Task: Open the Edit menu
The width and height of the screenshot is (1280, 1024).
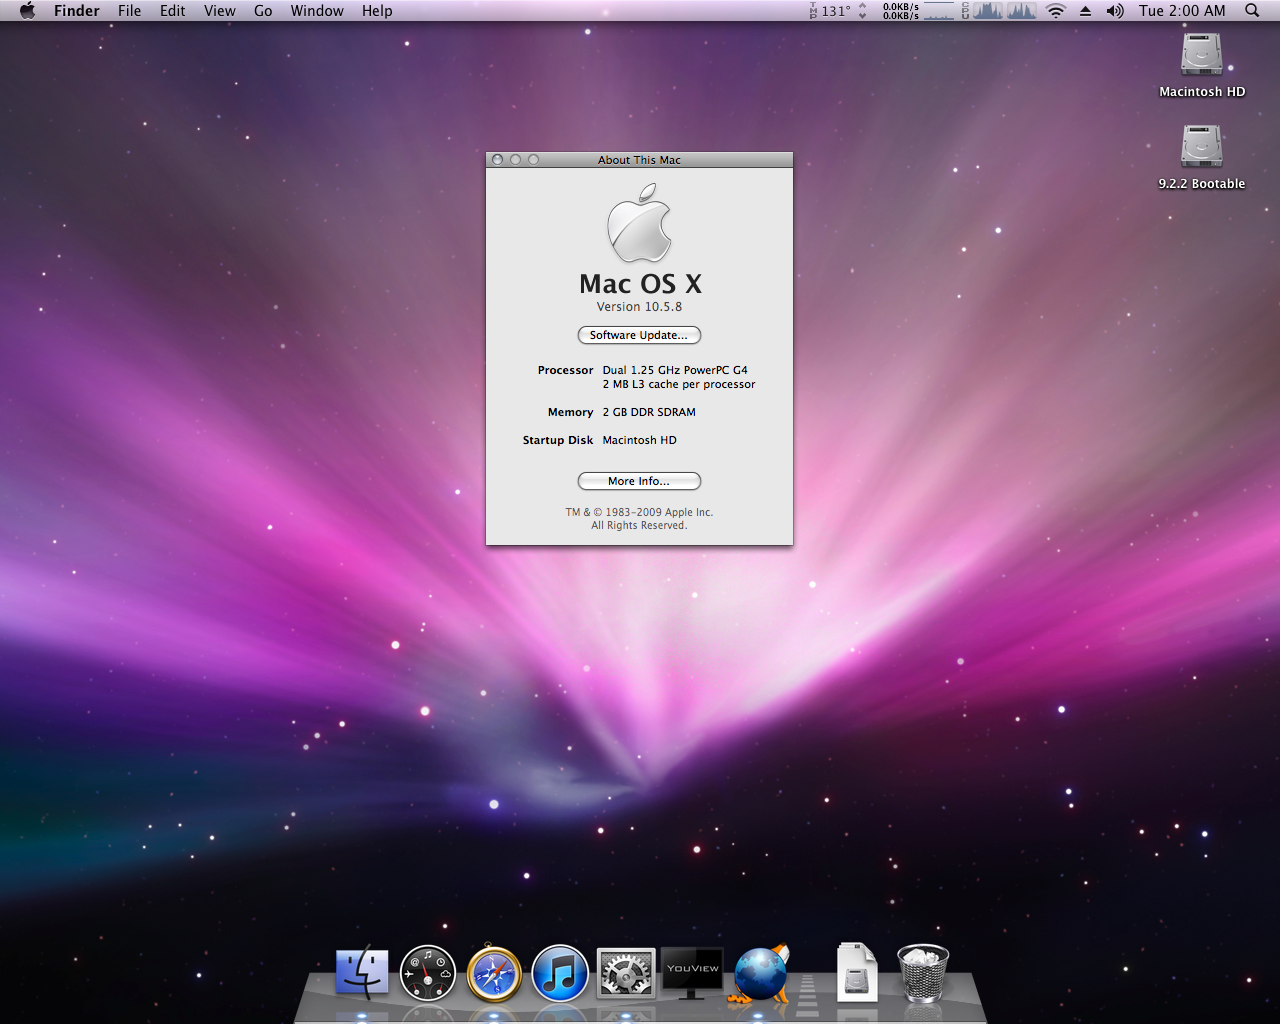Action: click(173, 11)
